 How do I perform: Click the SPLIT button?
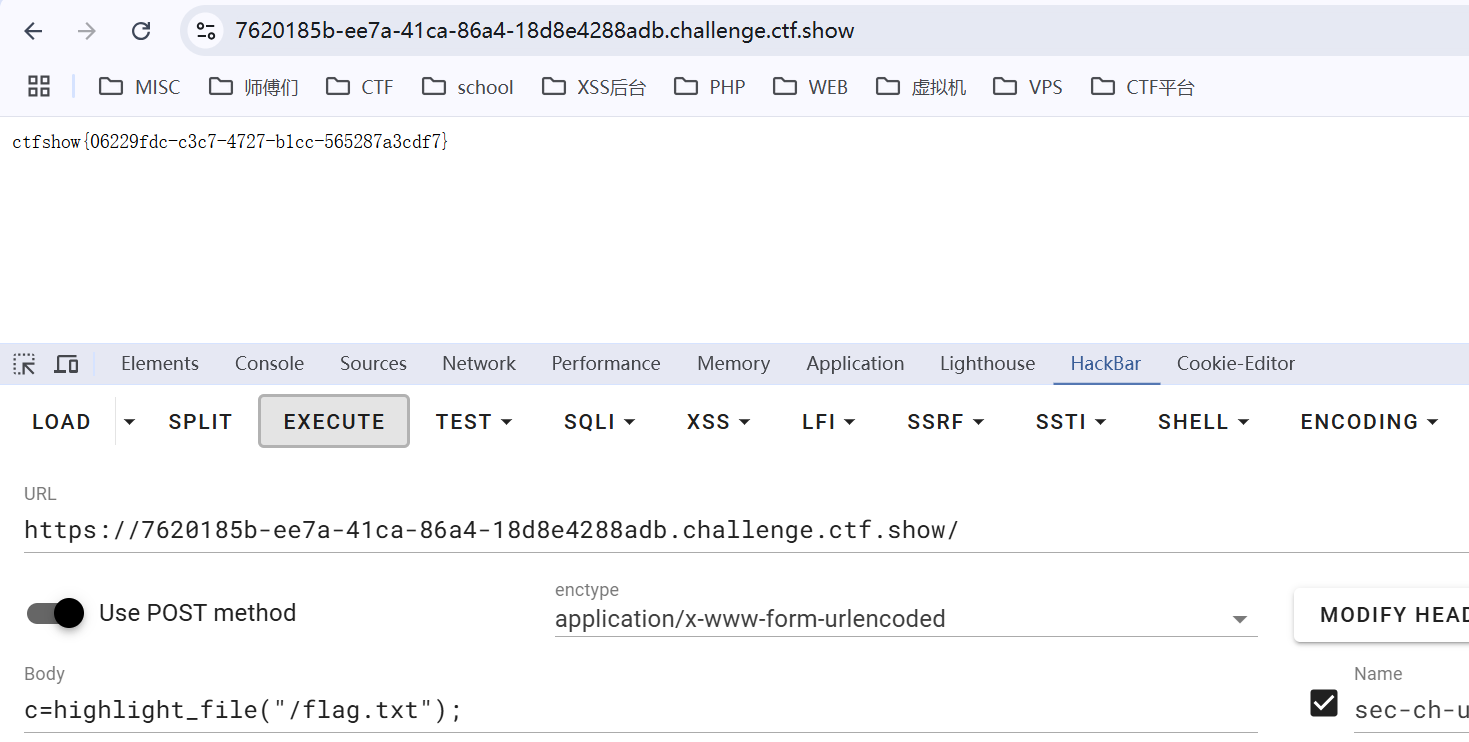(200, 422)
